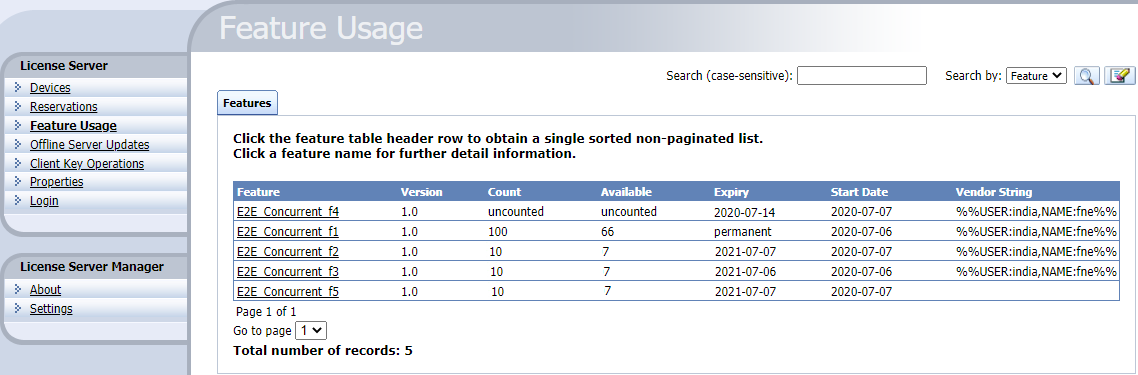Image resolution: width=1138 pixels, height=375 pixels.
Task: Click in the case-sensitive search field
Action: click(x=861, y=75)
